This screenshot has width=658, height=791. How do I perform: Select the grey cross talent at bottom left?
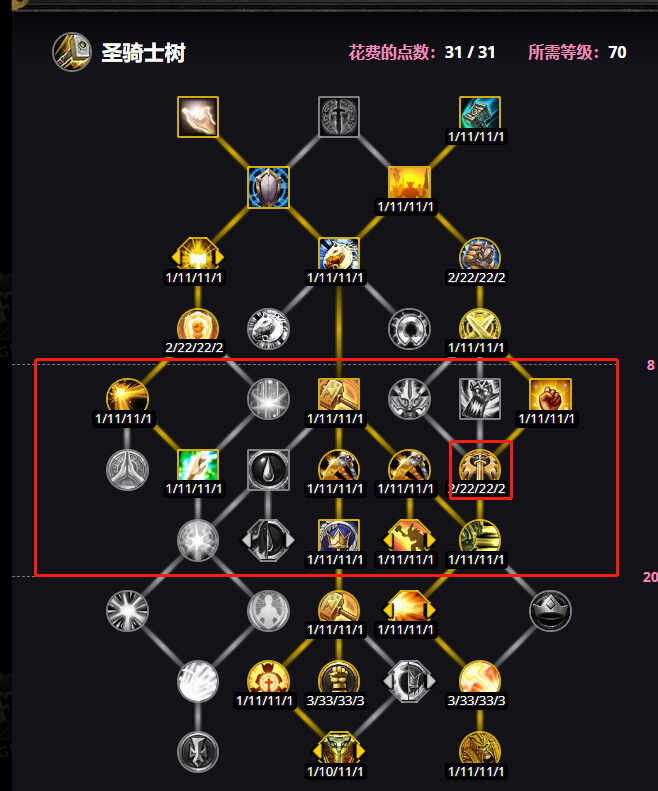point(198,752)
